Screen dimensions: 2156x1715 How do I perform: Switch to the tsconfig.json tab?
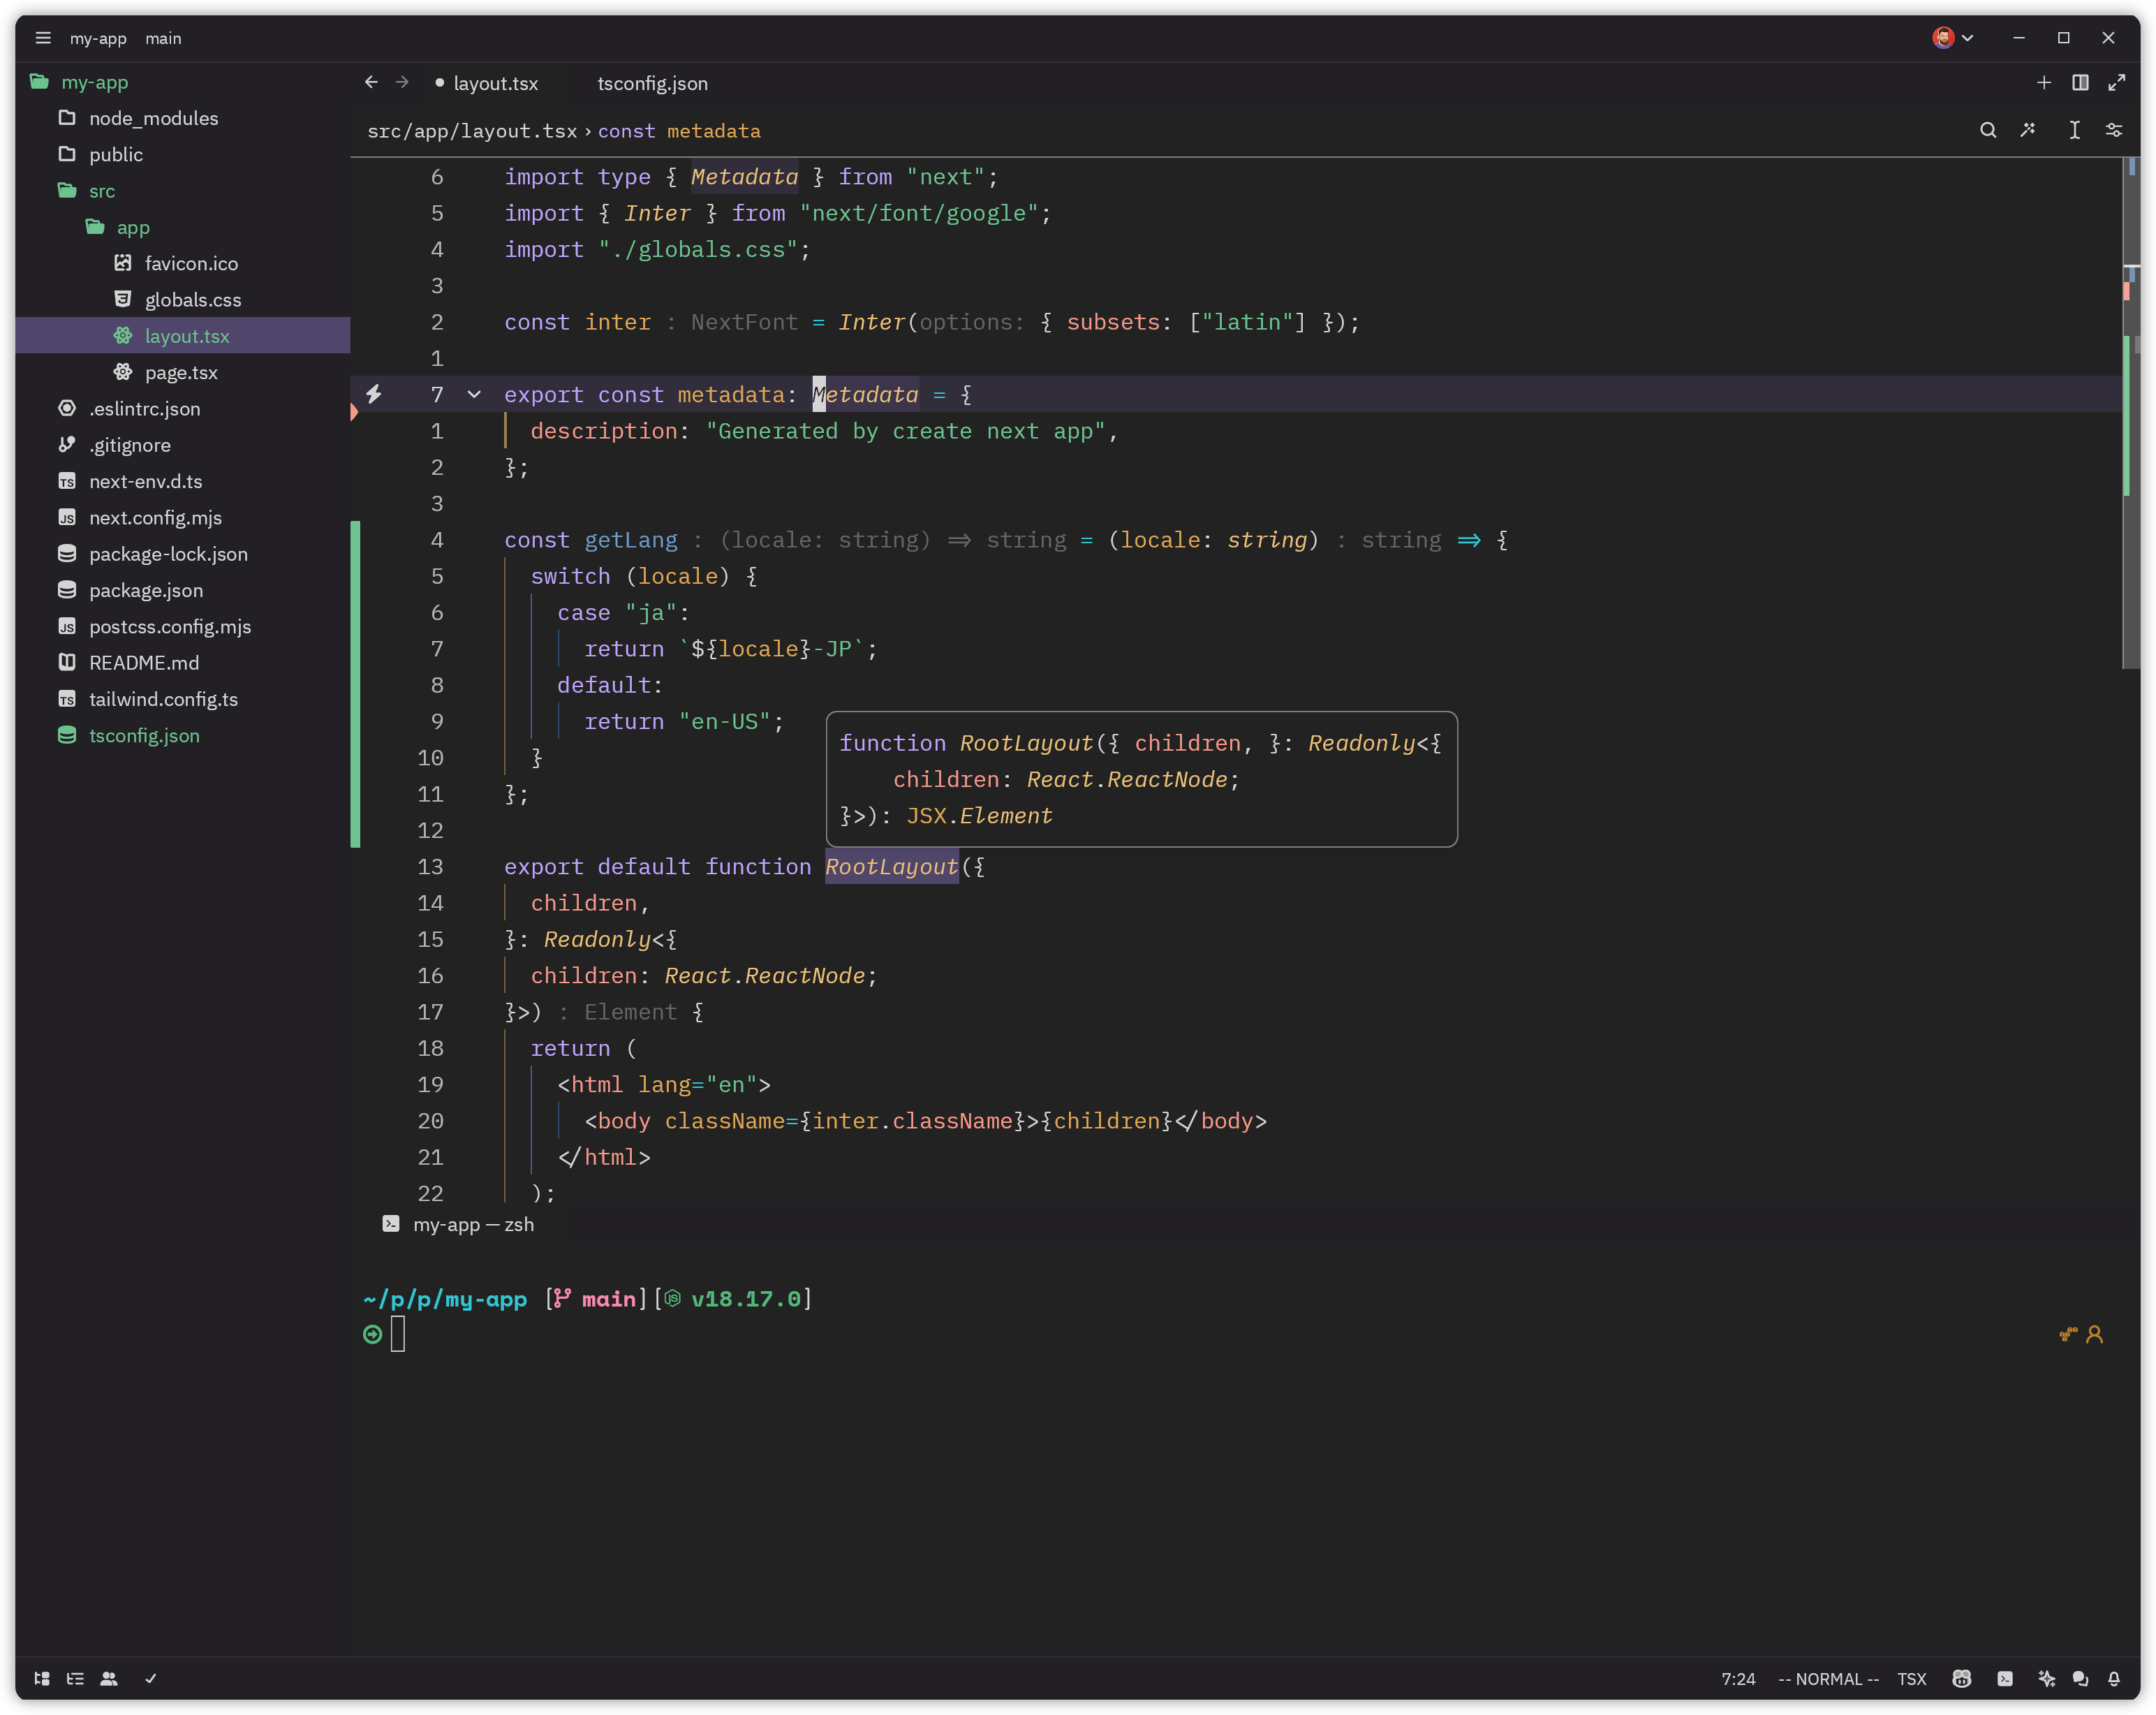[653, 83]
